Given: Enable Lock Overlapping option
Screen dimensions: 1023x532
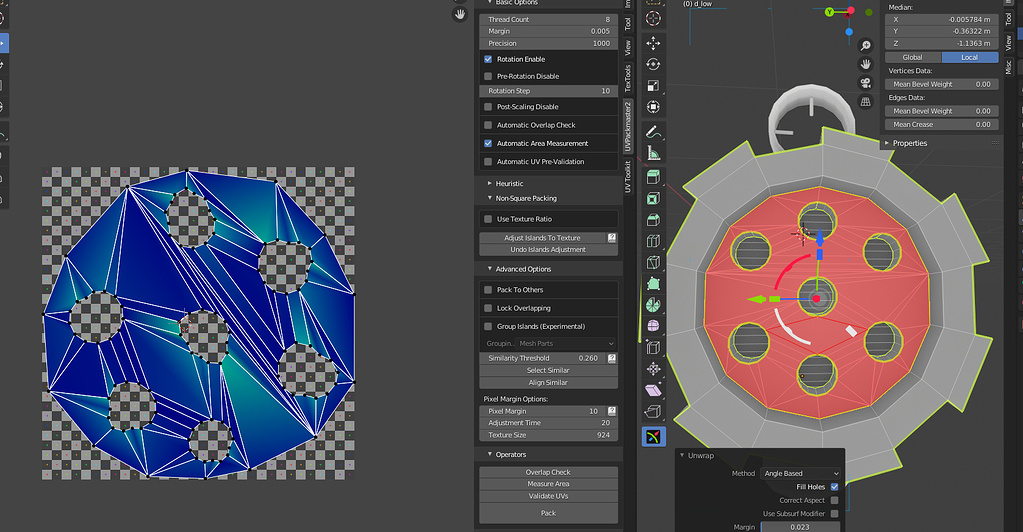Looking at the screenshot, I should [488, 307].
